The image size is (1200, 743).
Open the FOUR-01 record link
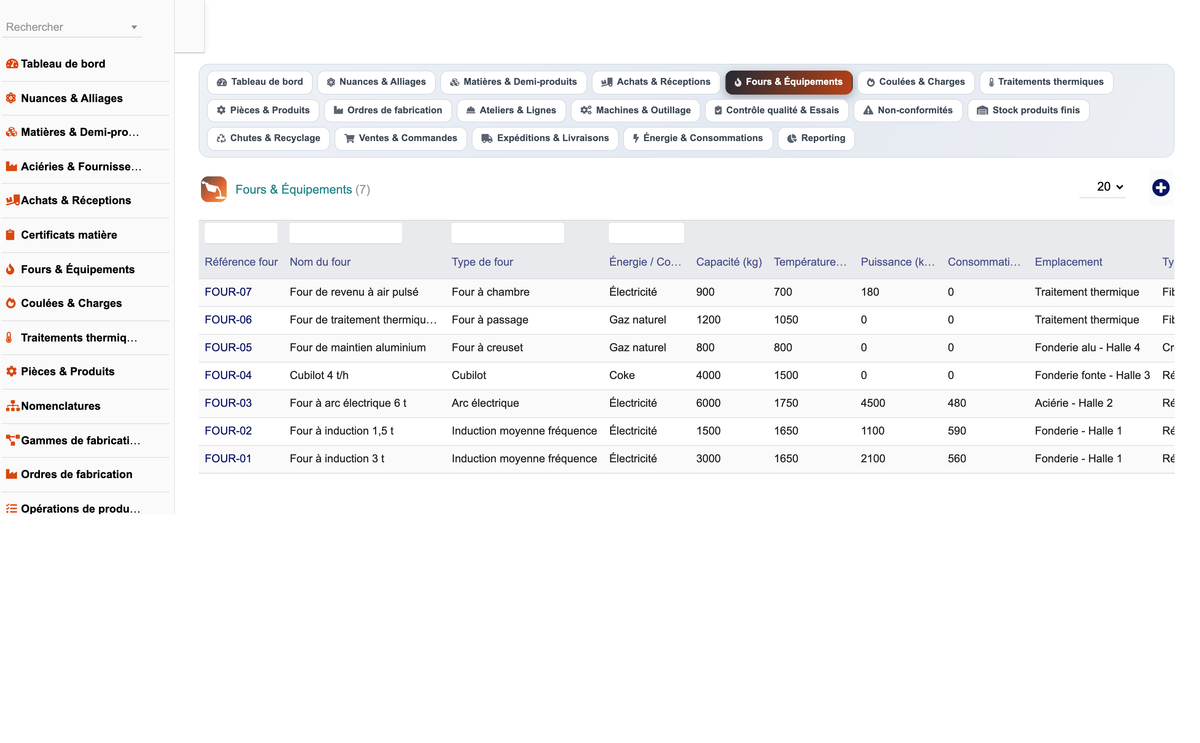228,459
